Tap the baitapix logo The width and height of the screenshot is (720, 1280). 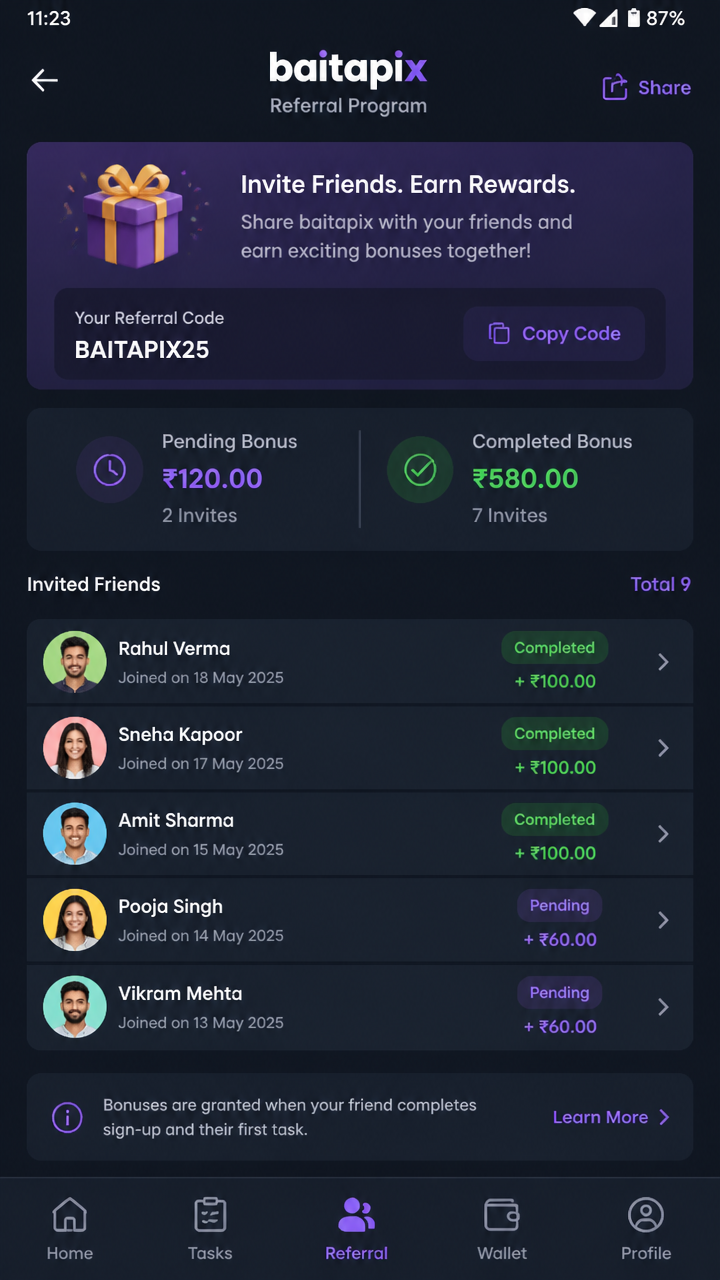(x=348, y=68)
